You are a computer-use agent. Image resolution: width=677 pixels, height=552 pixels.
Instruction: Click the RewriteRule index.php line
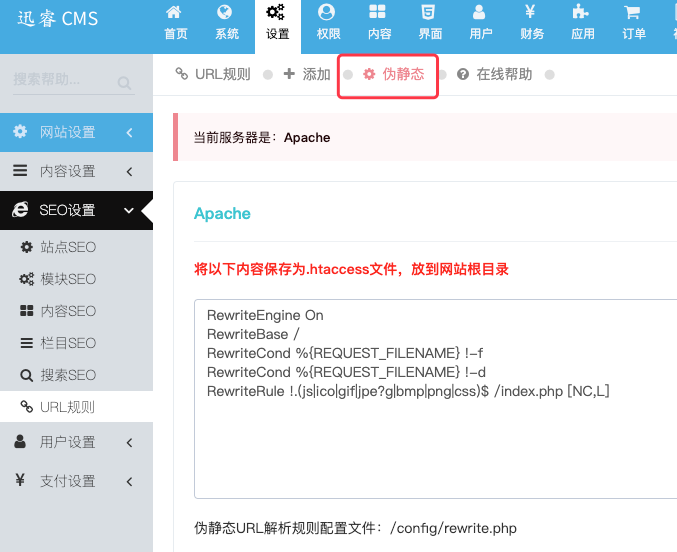coord(408,391)
